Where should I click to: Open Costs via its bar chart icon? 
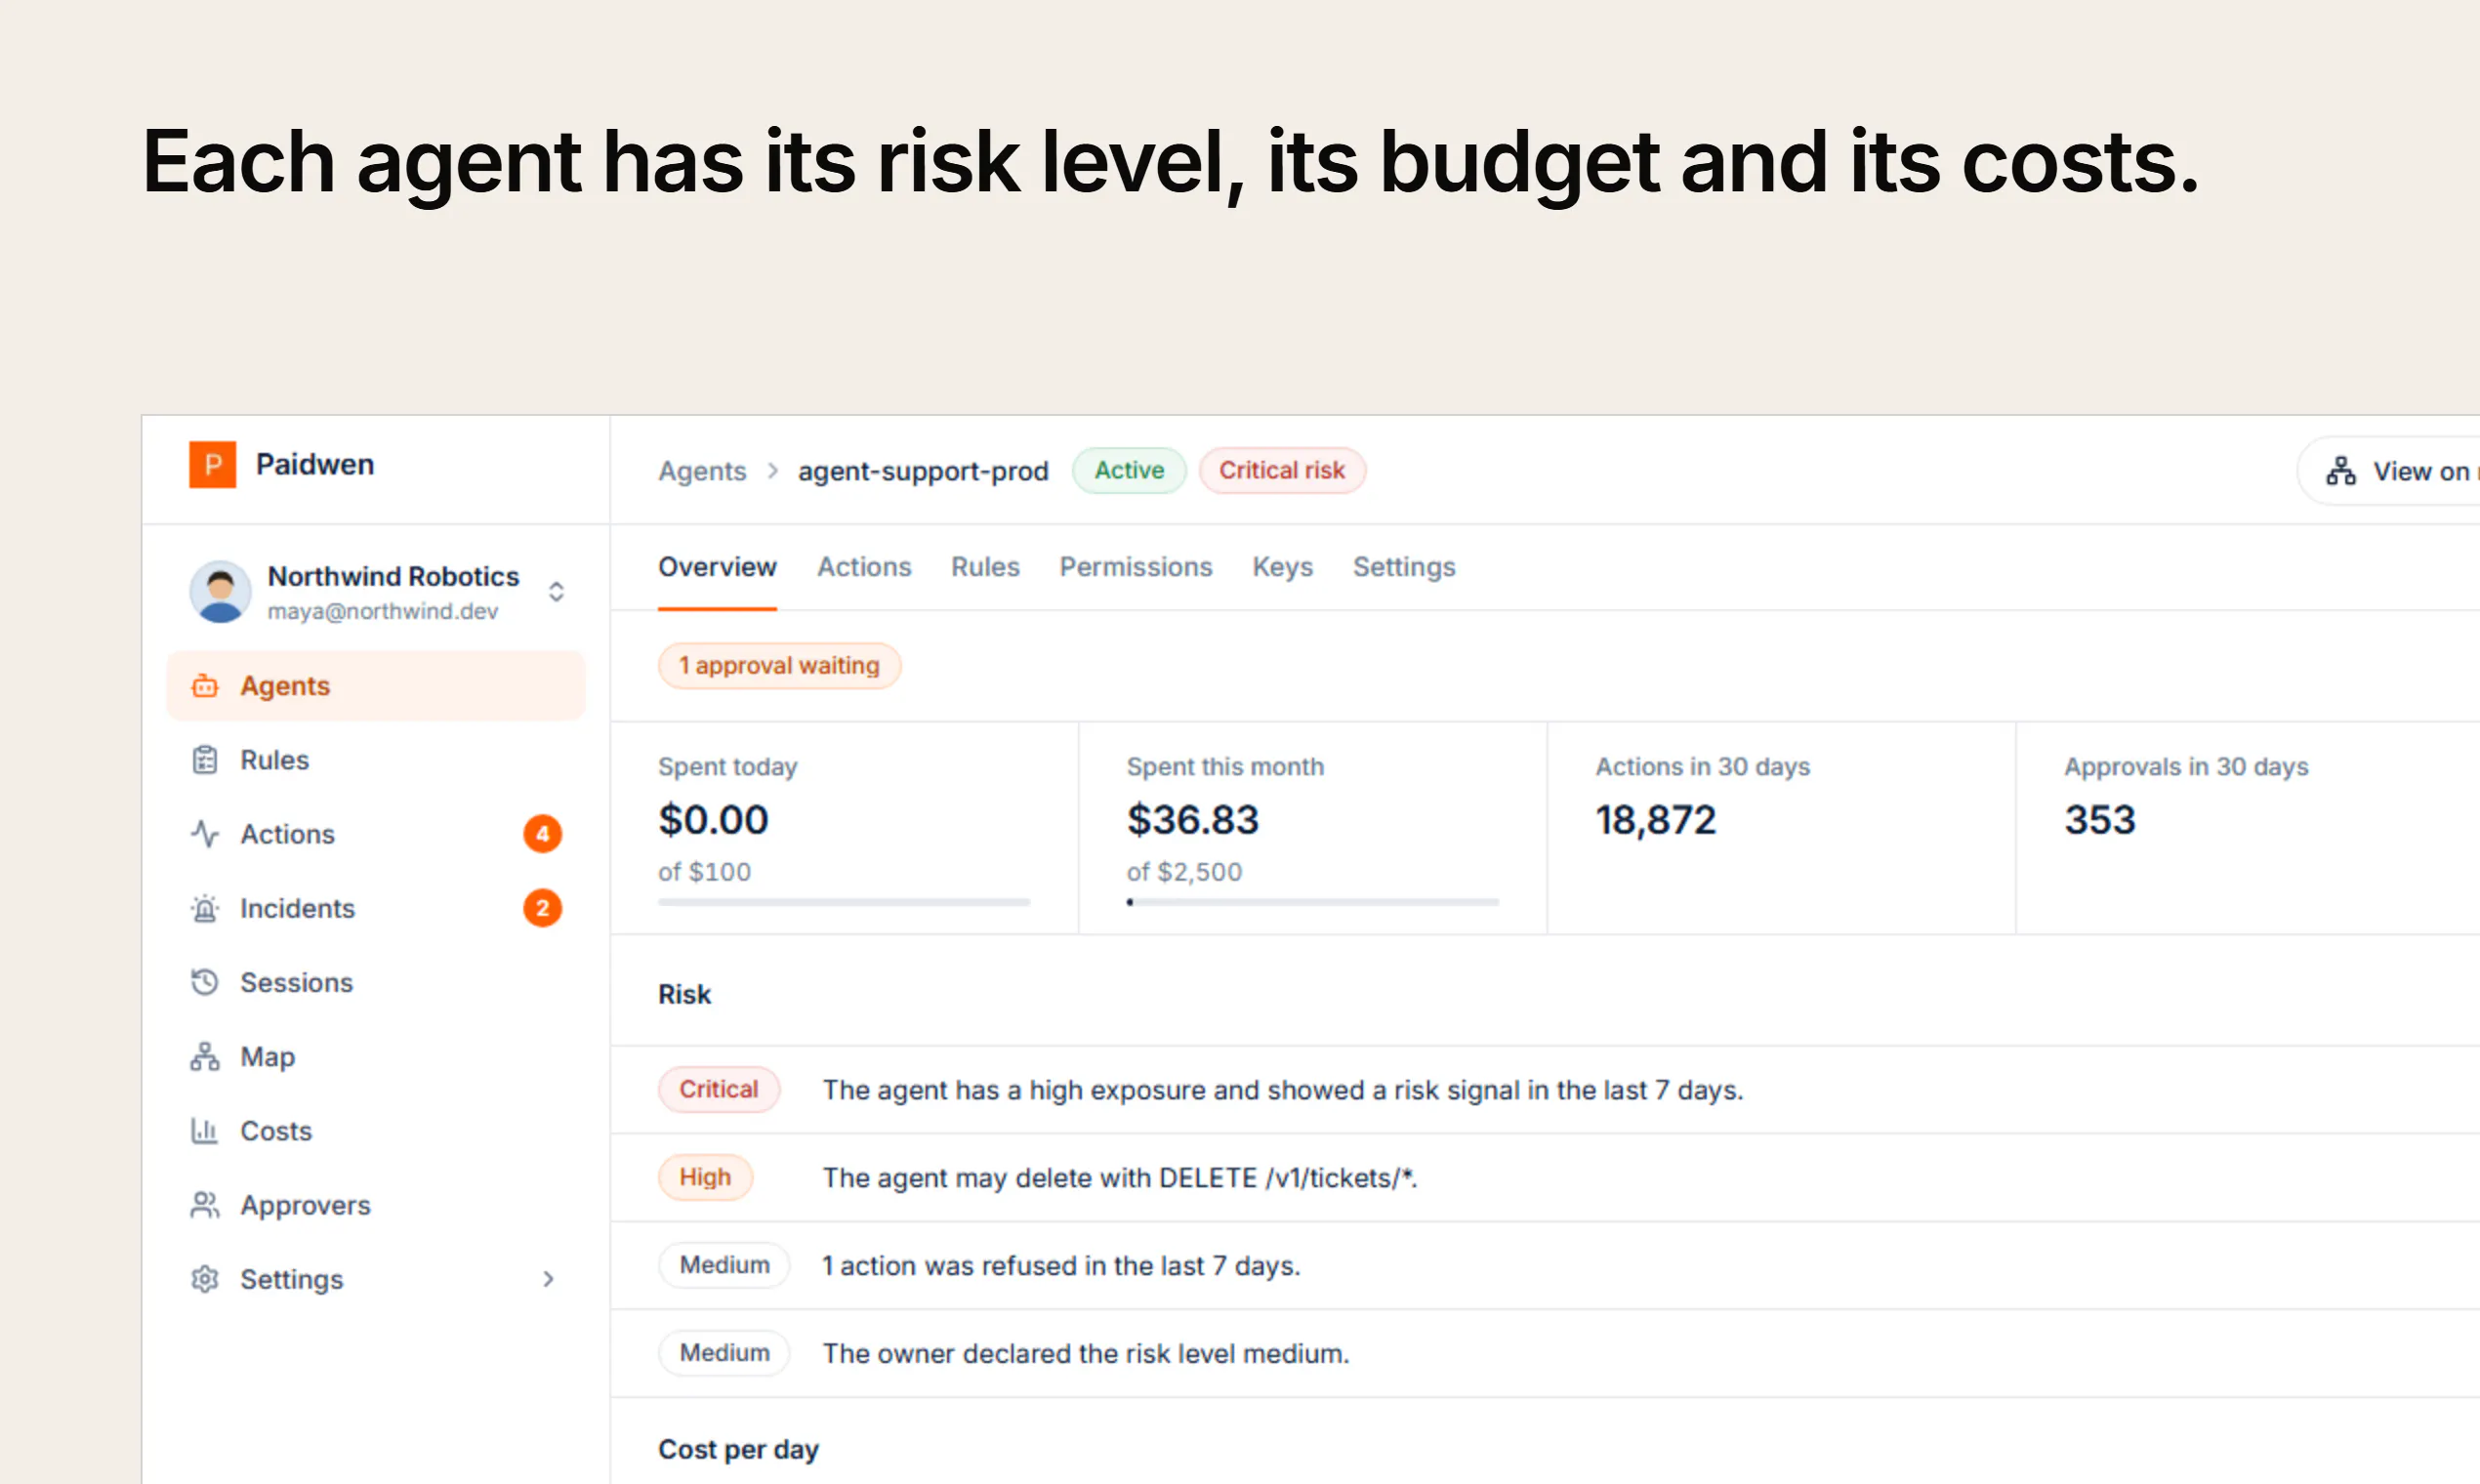205,1131
